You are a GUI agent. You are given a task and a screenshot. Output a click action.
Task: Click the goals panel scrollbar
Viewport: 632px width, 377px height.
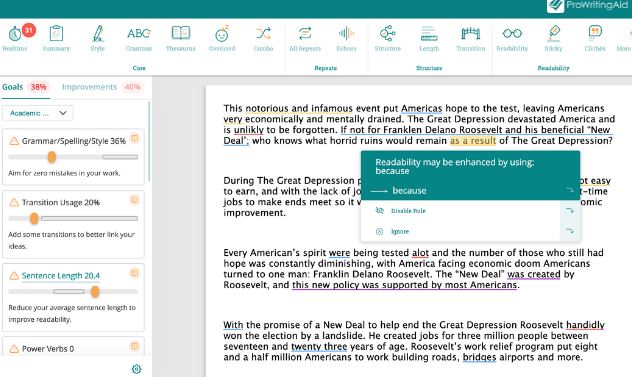(149, 141)
